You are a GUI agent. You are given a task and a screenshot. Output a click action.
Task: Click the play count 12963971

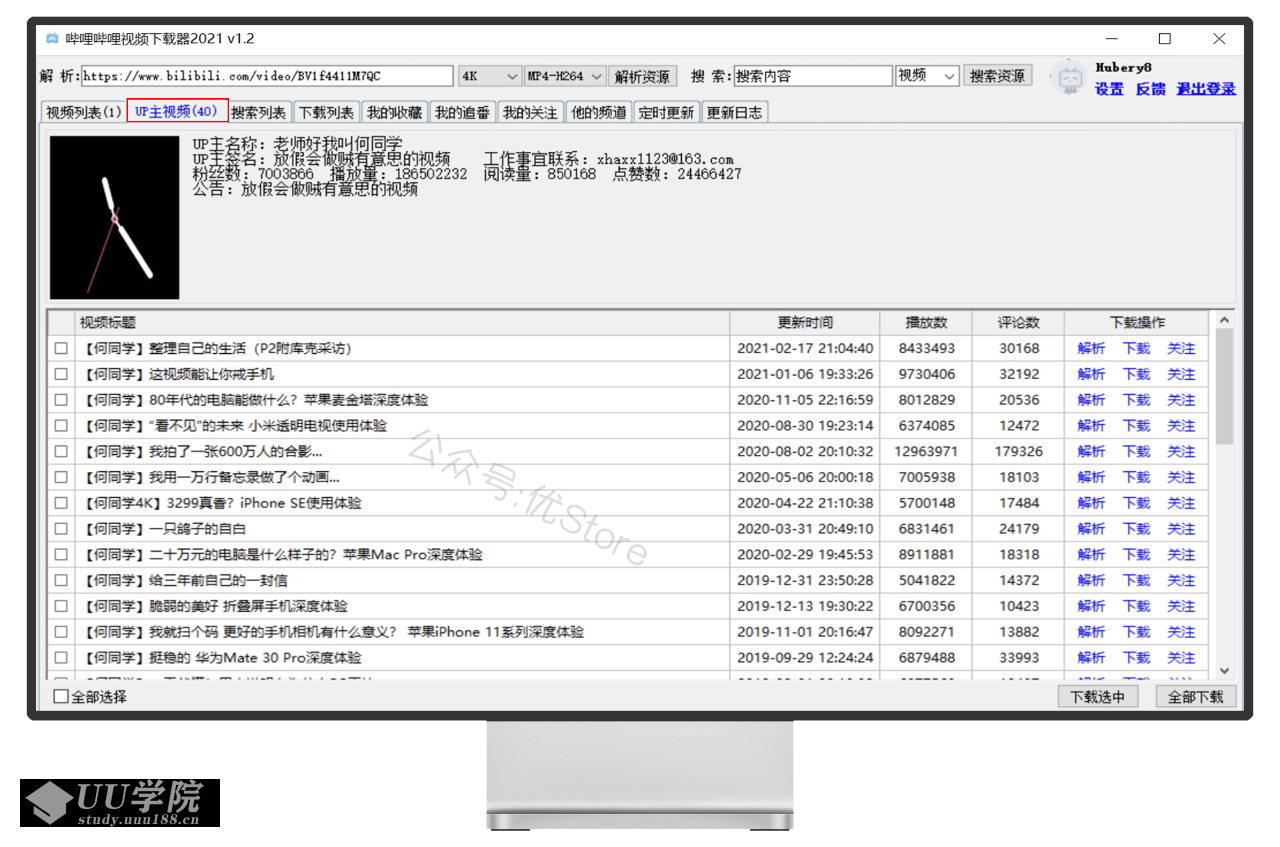(926, 452)
